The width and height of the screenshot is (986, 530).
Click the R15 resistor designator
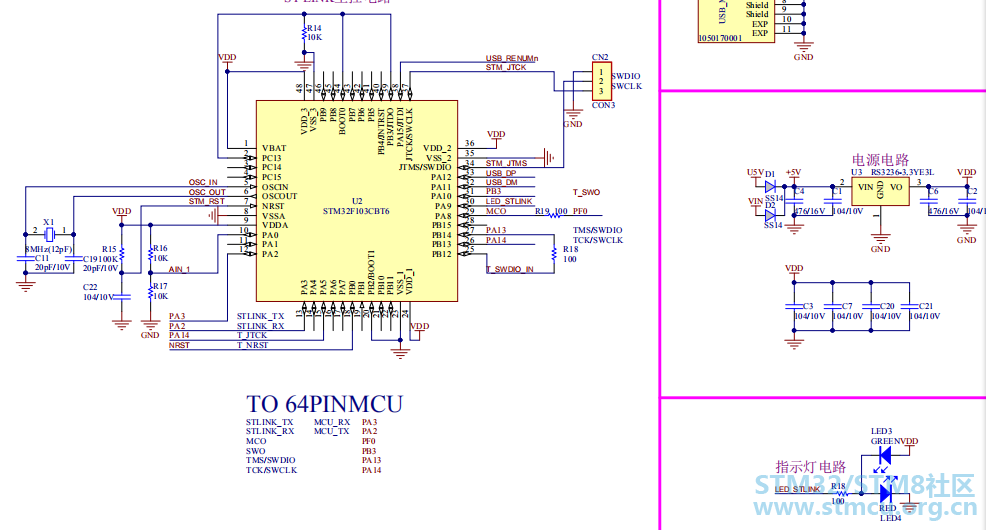pyautogui.click(x=109, y=250)
